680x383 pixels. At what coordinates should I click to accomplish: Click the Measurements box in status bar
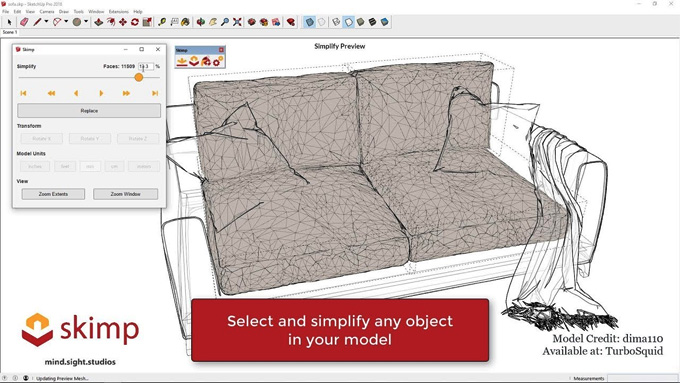[x=643, y=378]
